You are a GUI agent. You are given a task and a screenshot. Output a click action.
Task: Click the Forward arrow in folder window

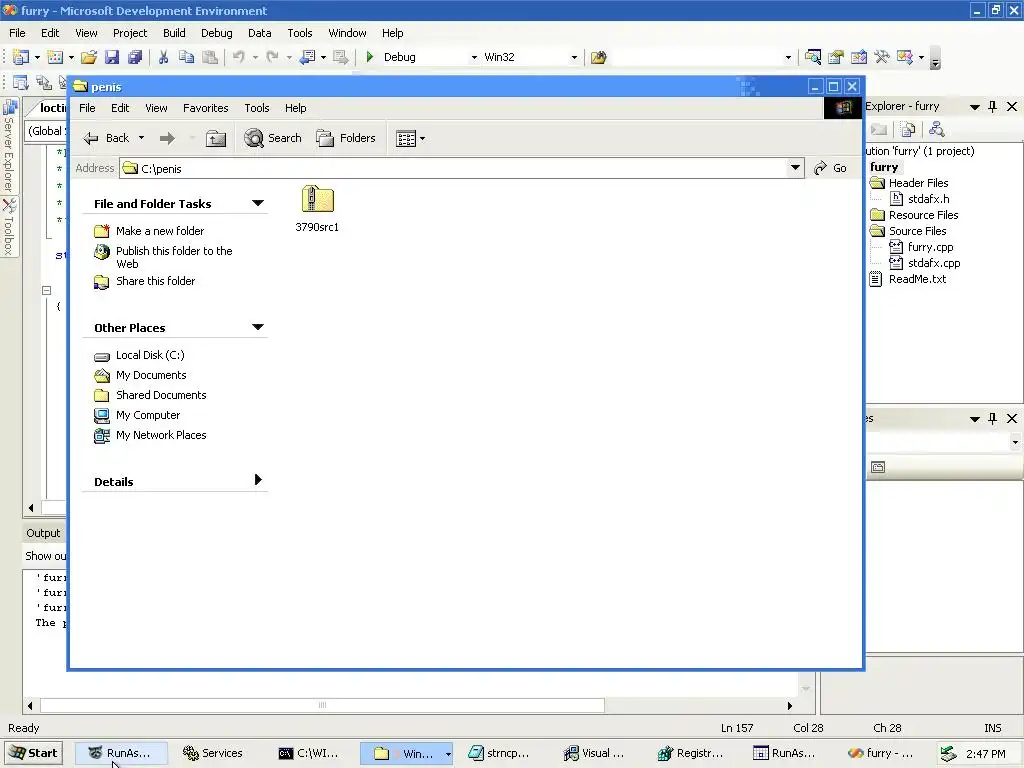coord(167,138)
